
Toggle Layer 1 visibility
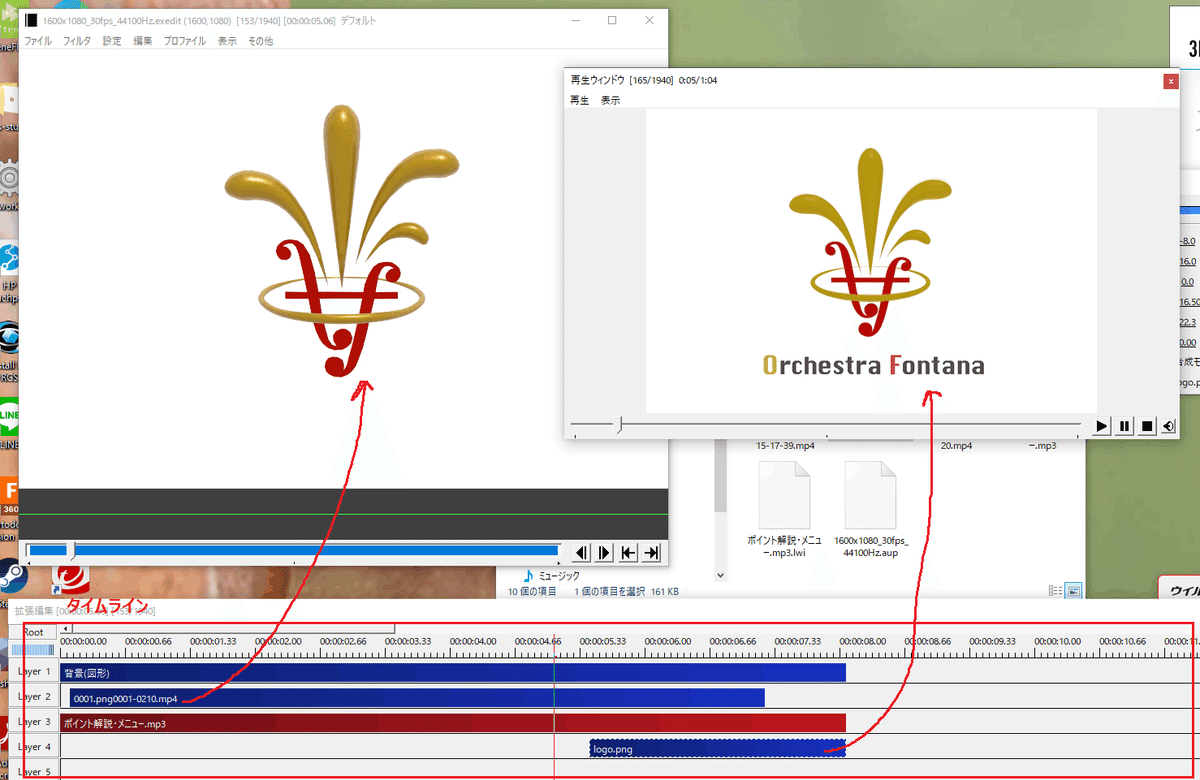pos(33,672)
